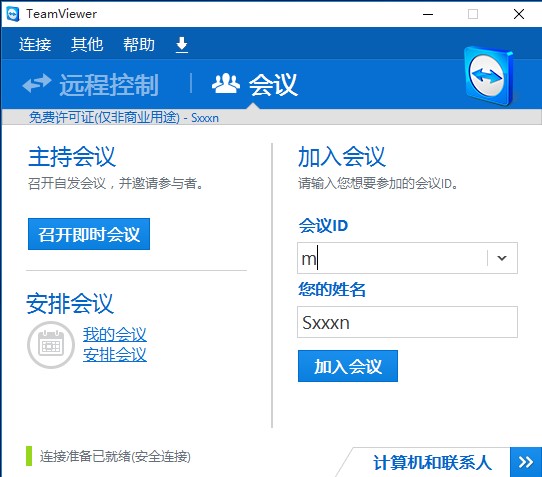Open the 计算机和联系人 panel tab
The height and width of the screenshot is (477, 542).
pyautogui.click(x=432, y=462)
